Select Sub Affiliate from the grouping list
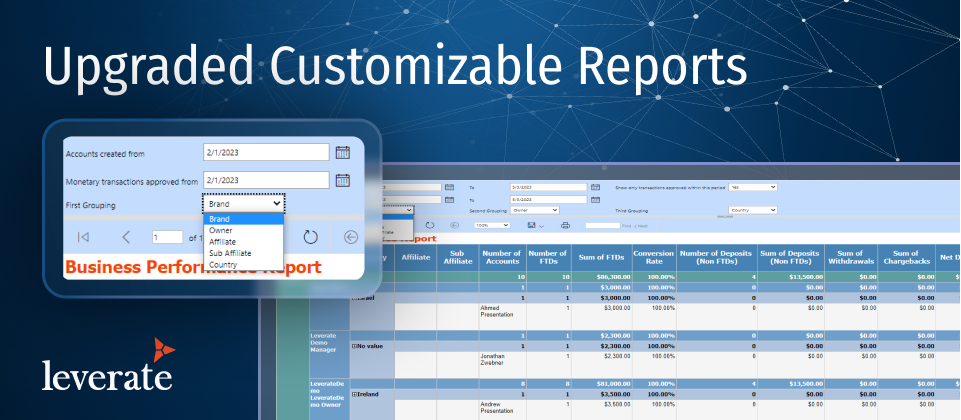The width and height of the screenshot is (961, 420). point(231,253)
